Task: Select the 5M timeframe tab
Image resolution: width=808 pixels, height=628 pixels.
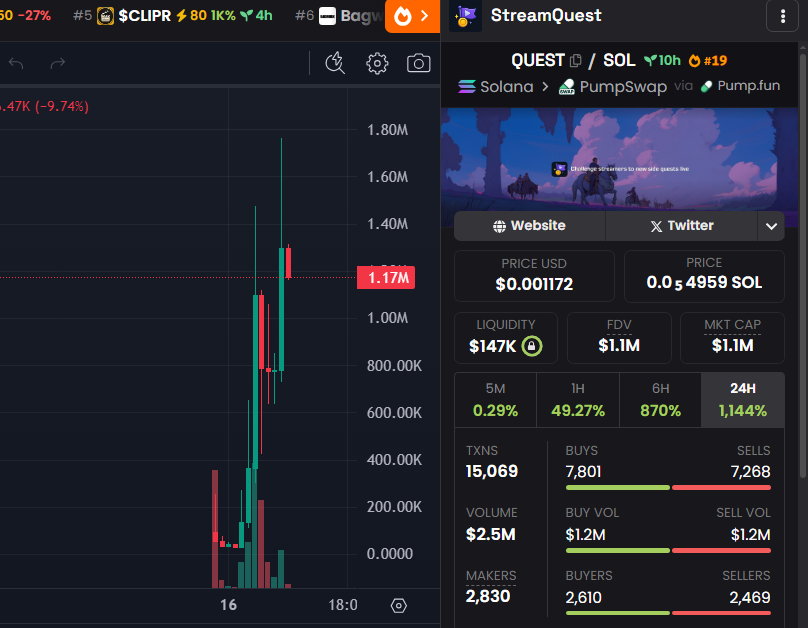Action: [x=495, y=400]
